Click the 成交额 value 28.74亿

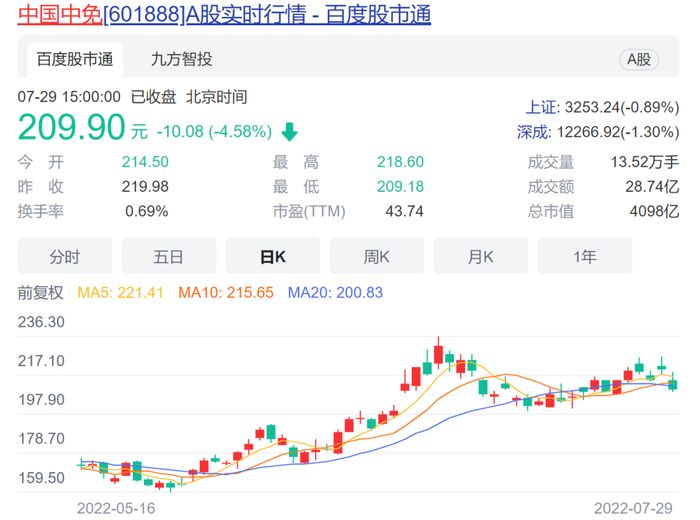click(x=652, y=187)
